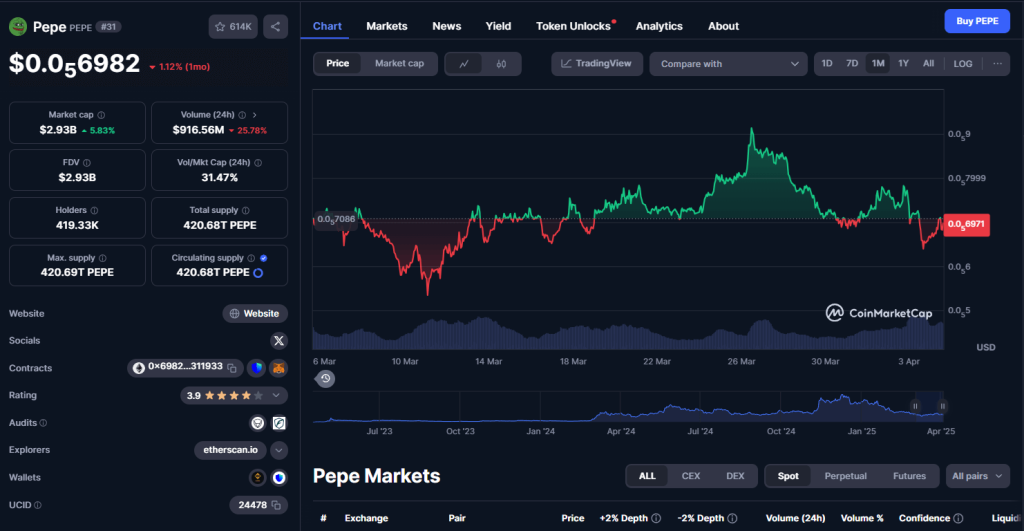1024x531 pixels.
Task: Open the Yield tab
Action: pos(498,26)
